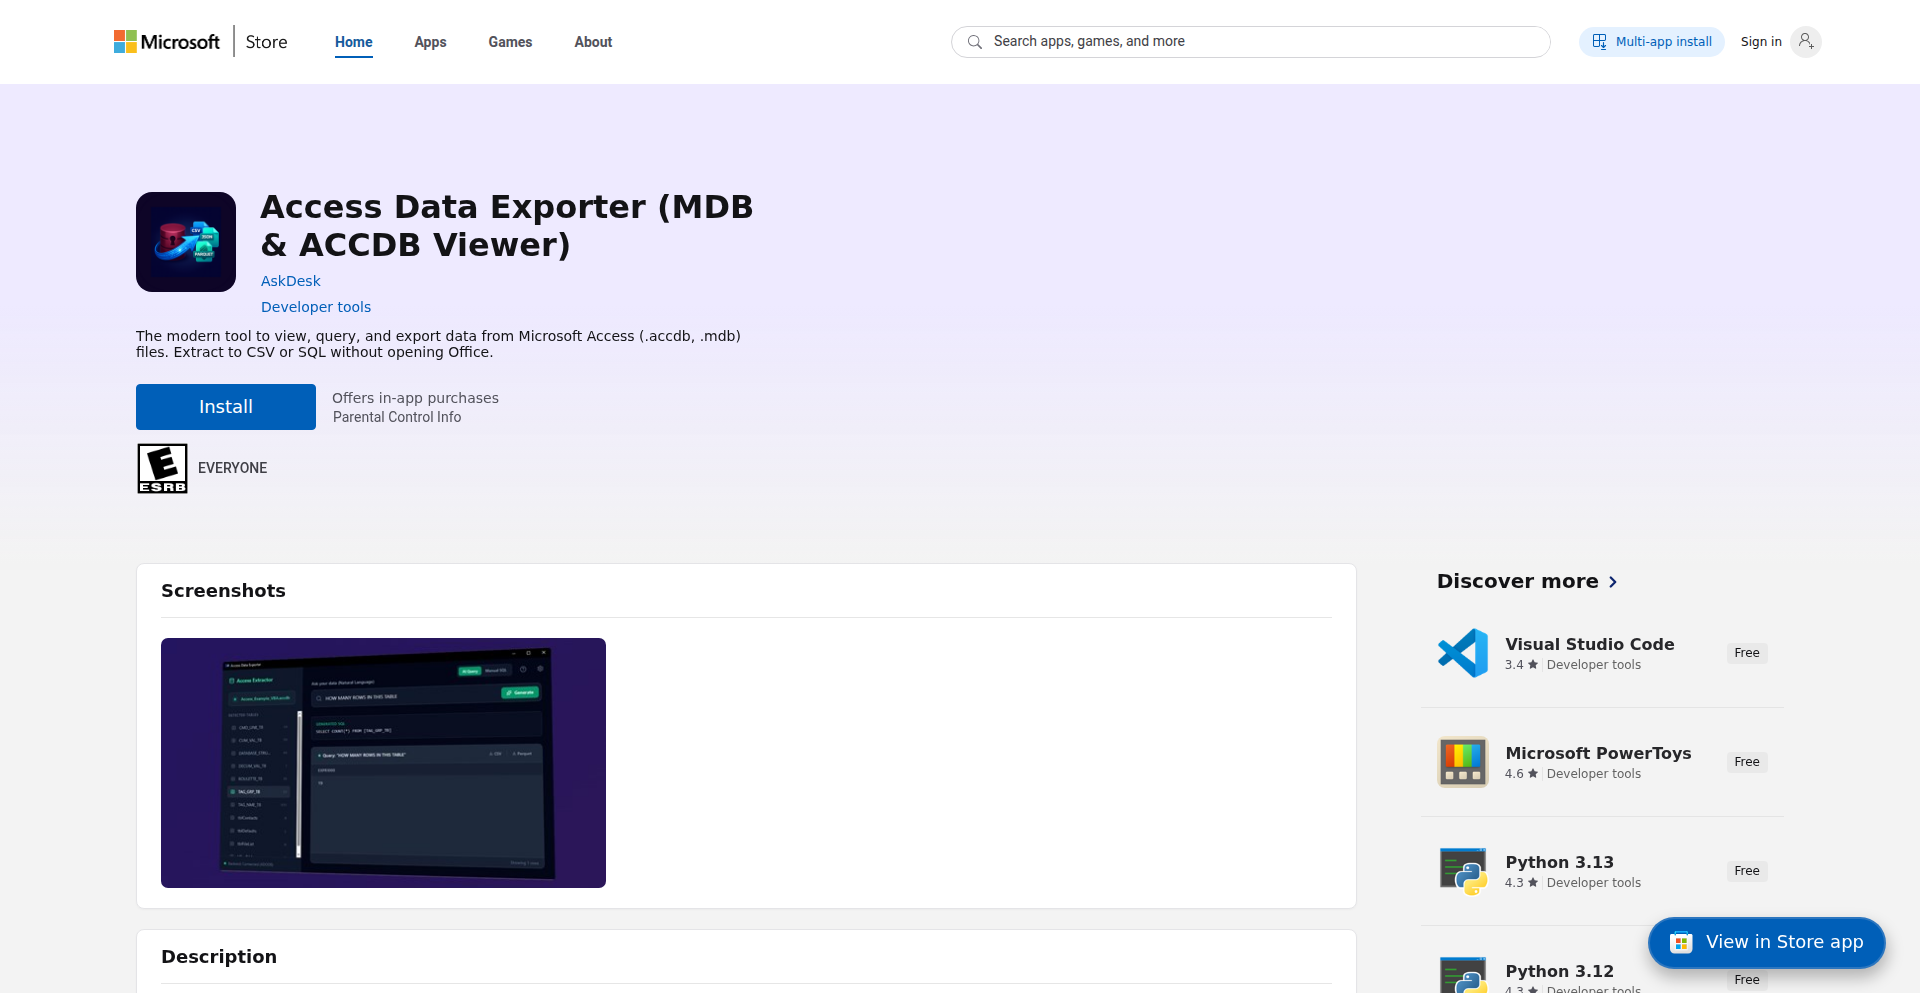Open the Developer tools category link
The image size is (1920, 993).
pos(315,307)
